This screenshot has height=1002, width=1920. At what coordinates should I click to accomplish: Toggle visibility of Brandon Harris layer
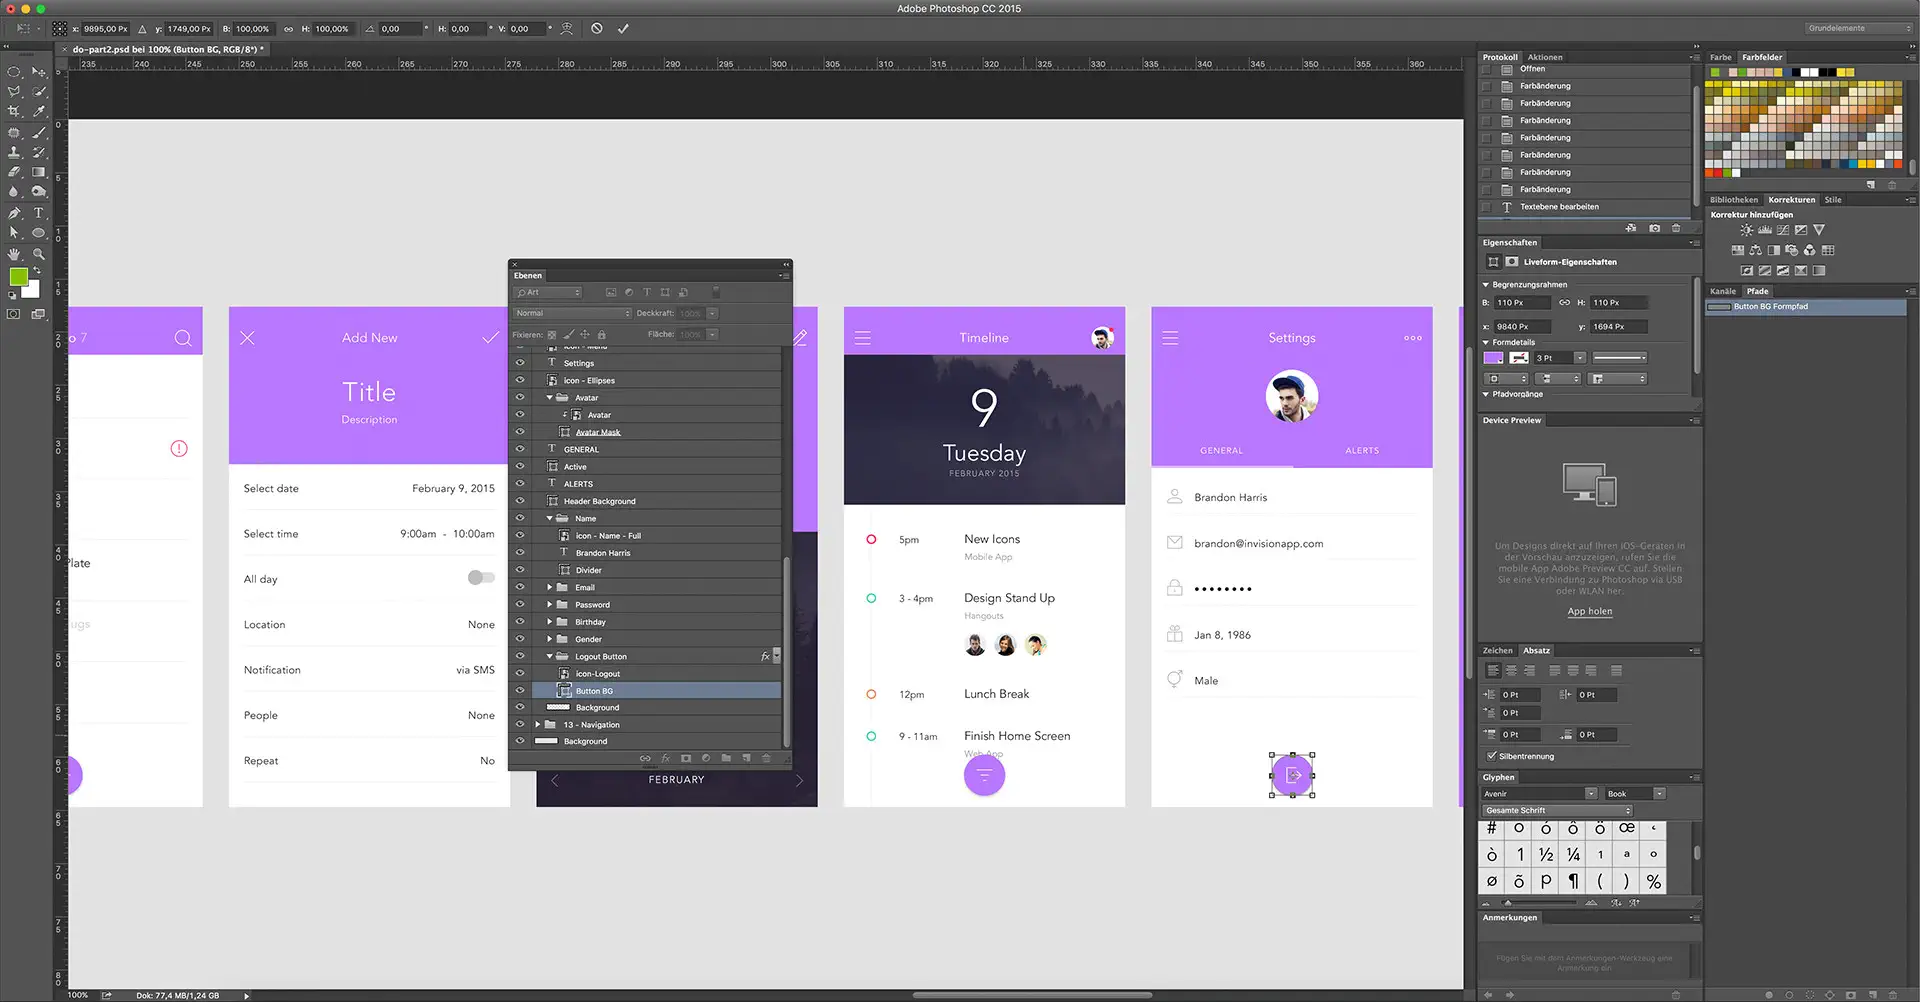520,553
